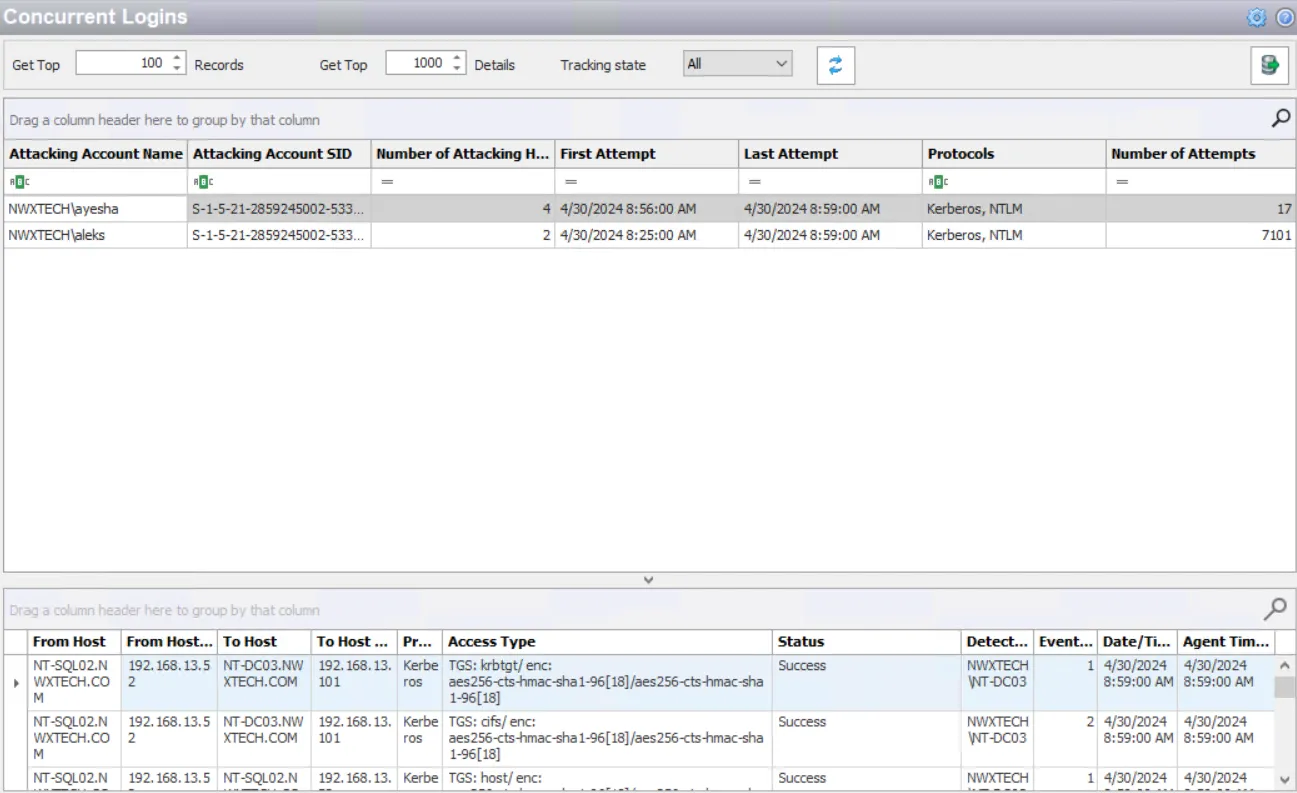Open the help icon
The width and height of the screenshot is (1297, 793).
click(x=1285, y=16)
